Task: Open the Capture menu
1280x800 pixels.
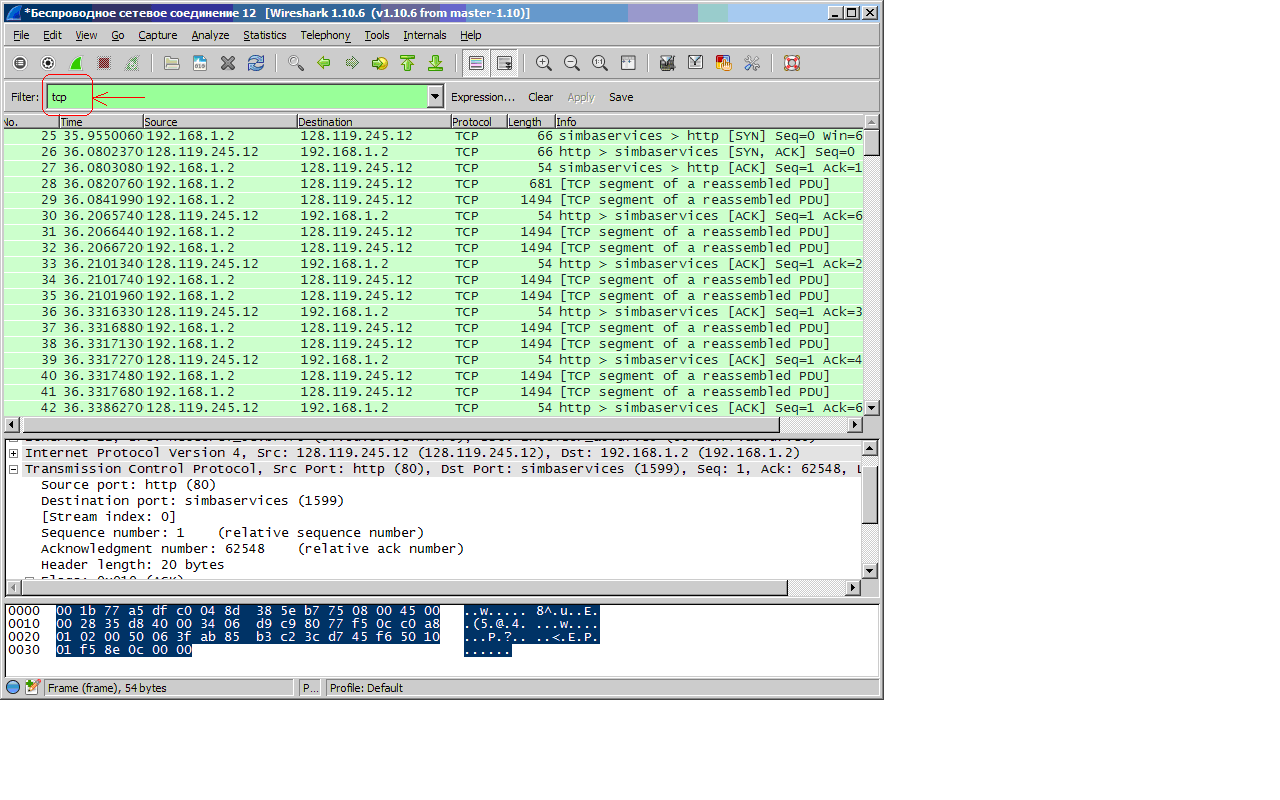Action: [157, 35]
